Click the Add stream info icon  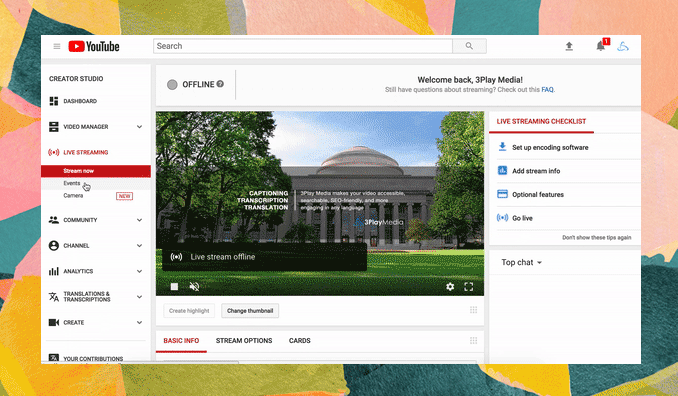click(502, 170)
